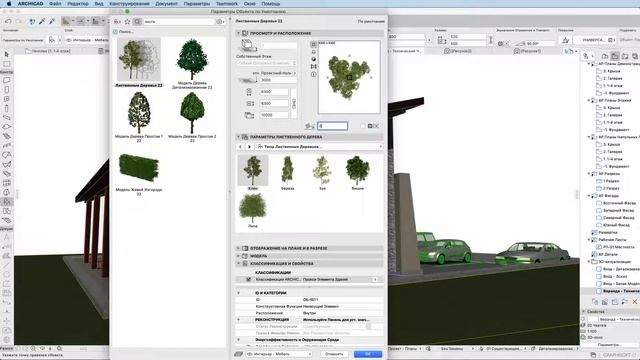Select the Липа tree type thumbnail
The height and width of the screenshot is (360, 640).
(x=253, y=210)
